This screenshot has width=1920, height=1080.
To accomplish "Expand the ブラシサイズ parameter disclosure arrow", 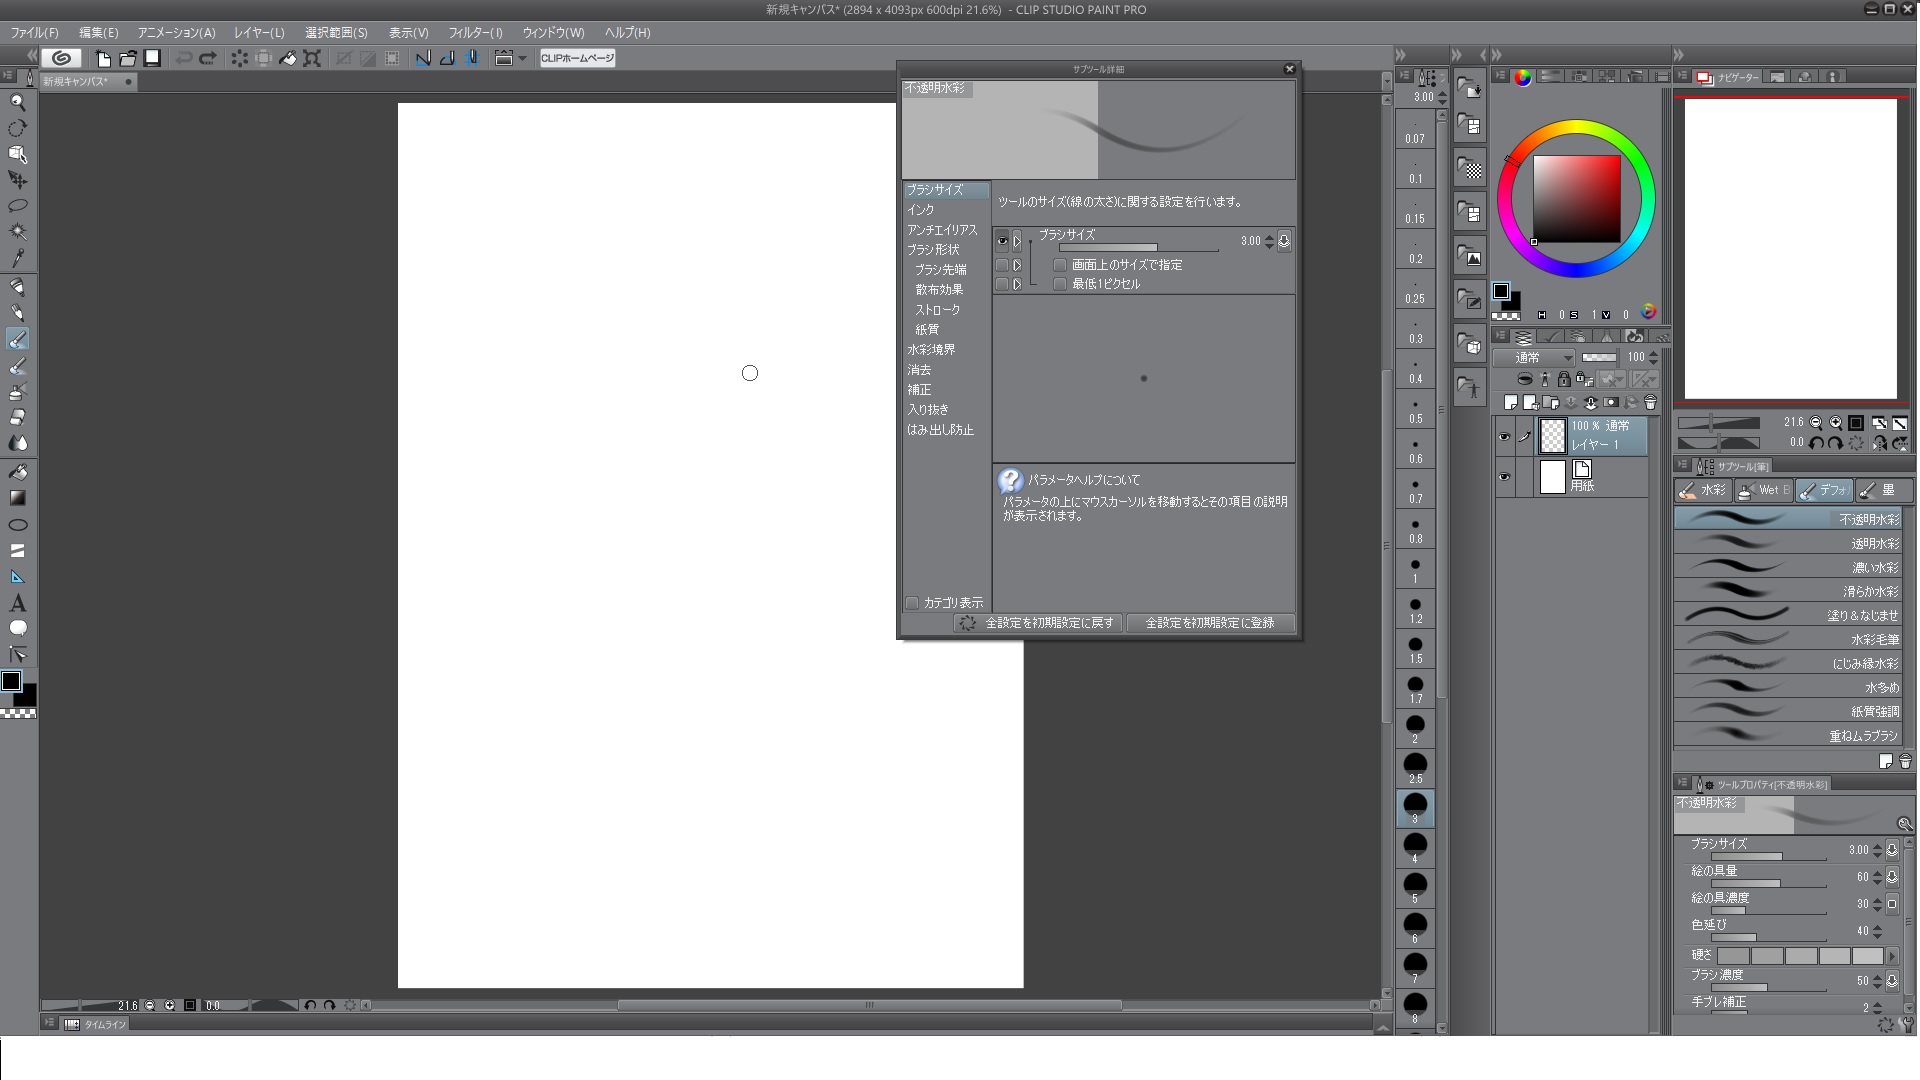I will coord(1017,241).
